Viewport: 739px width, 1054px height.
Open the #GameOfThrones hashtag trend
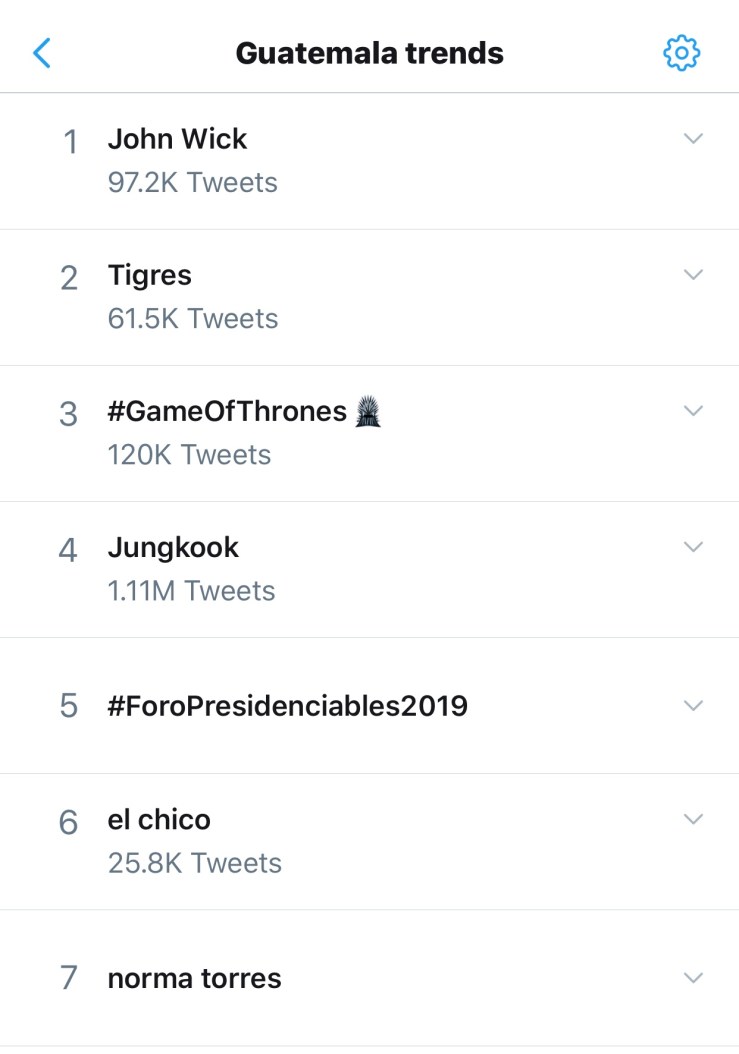(x=227, y=411)
